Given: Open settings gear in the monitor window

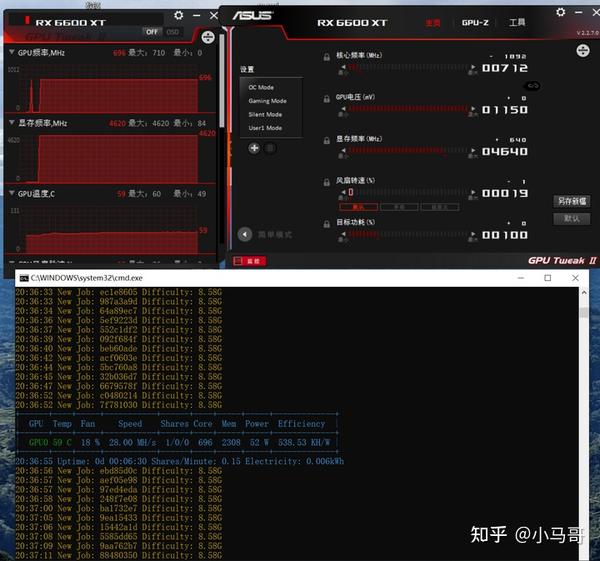Looking at the screenshot, I should pyautogui.click(x=178, y=15).
